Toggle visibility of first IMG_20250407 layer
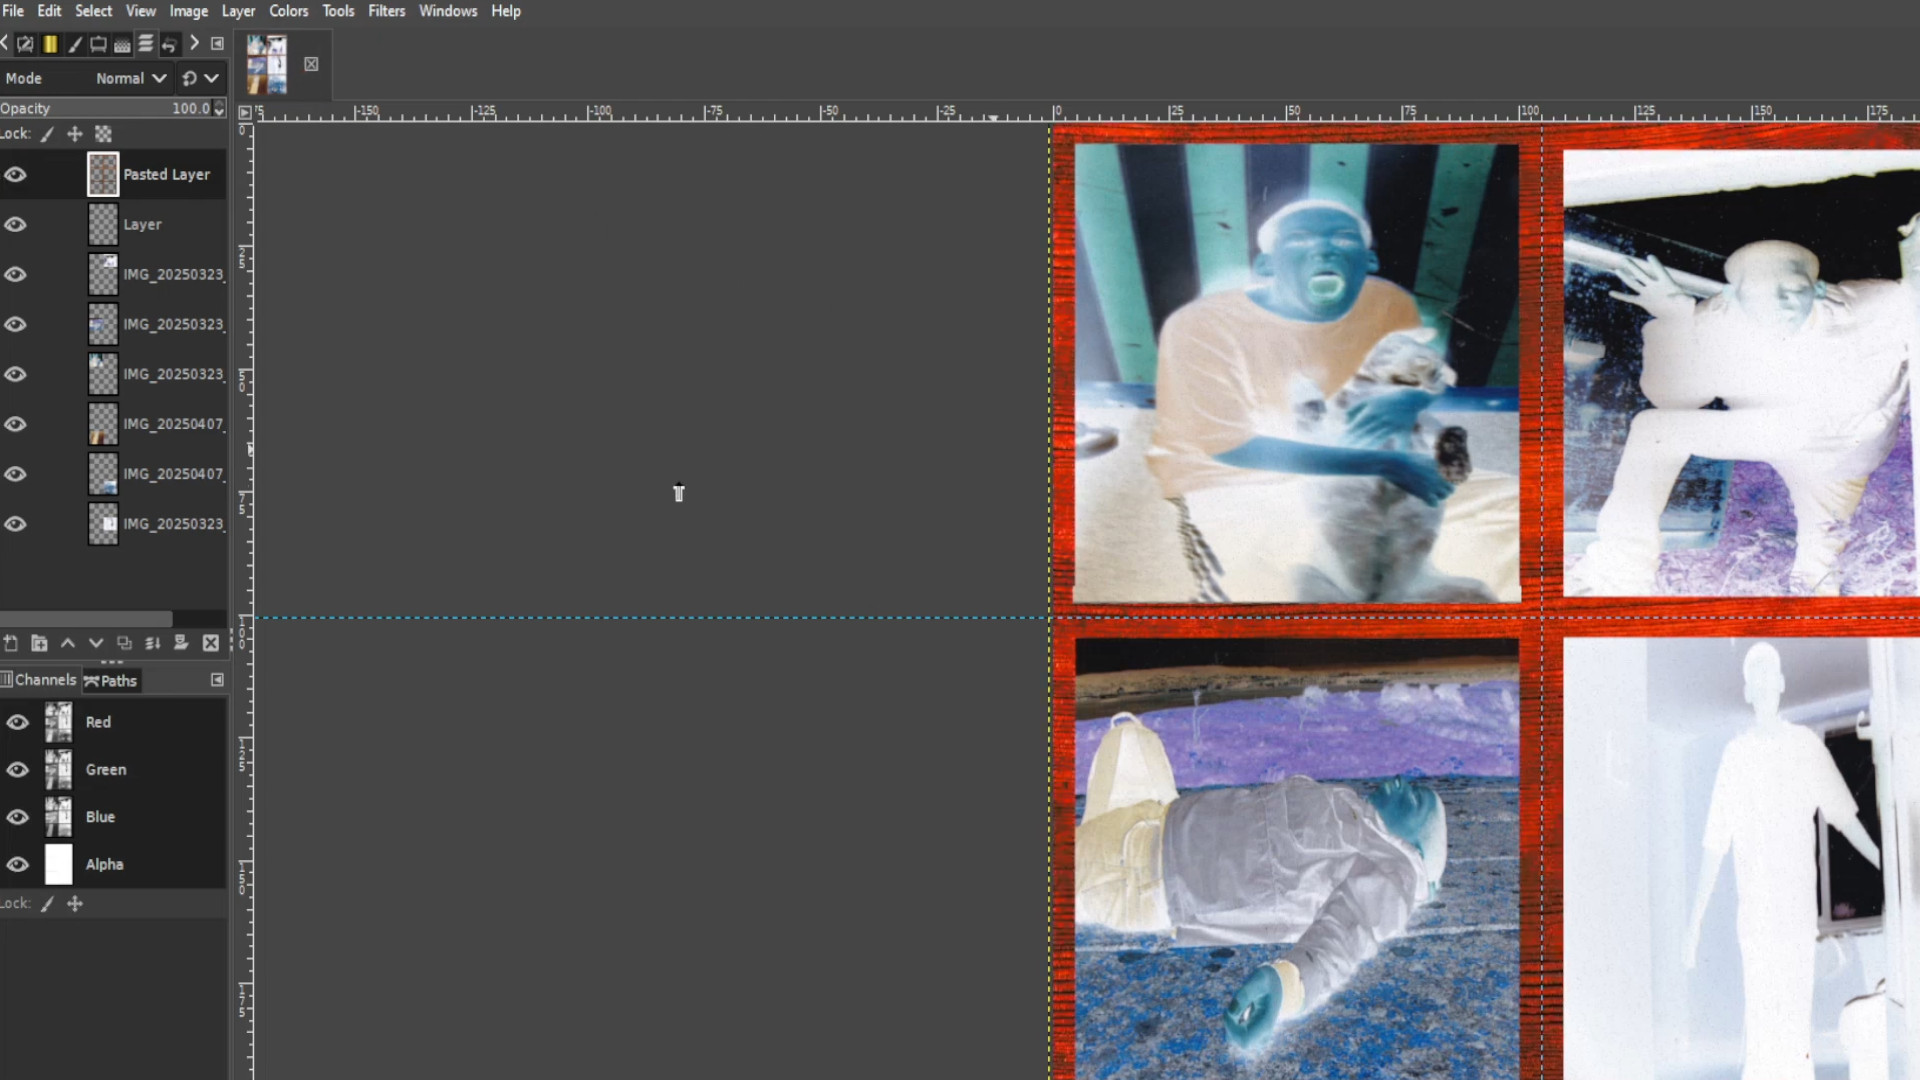The image size is (1920, 1080). click(15, 424)
